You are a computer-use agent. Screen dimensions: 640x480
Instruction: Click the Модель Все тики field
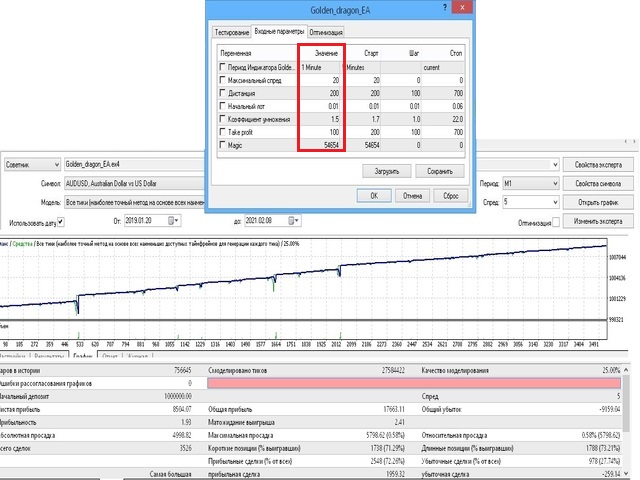135,202
